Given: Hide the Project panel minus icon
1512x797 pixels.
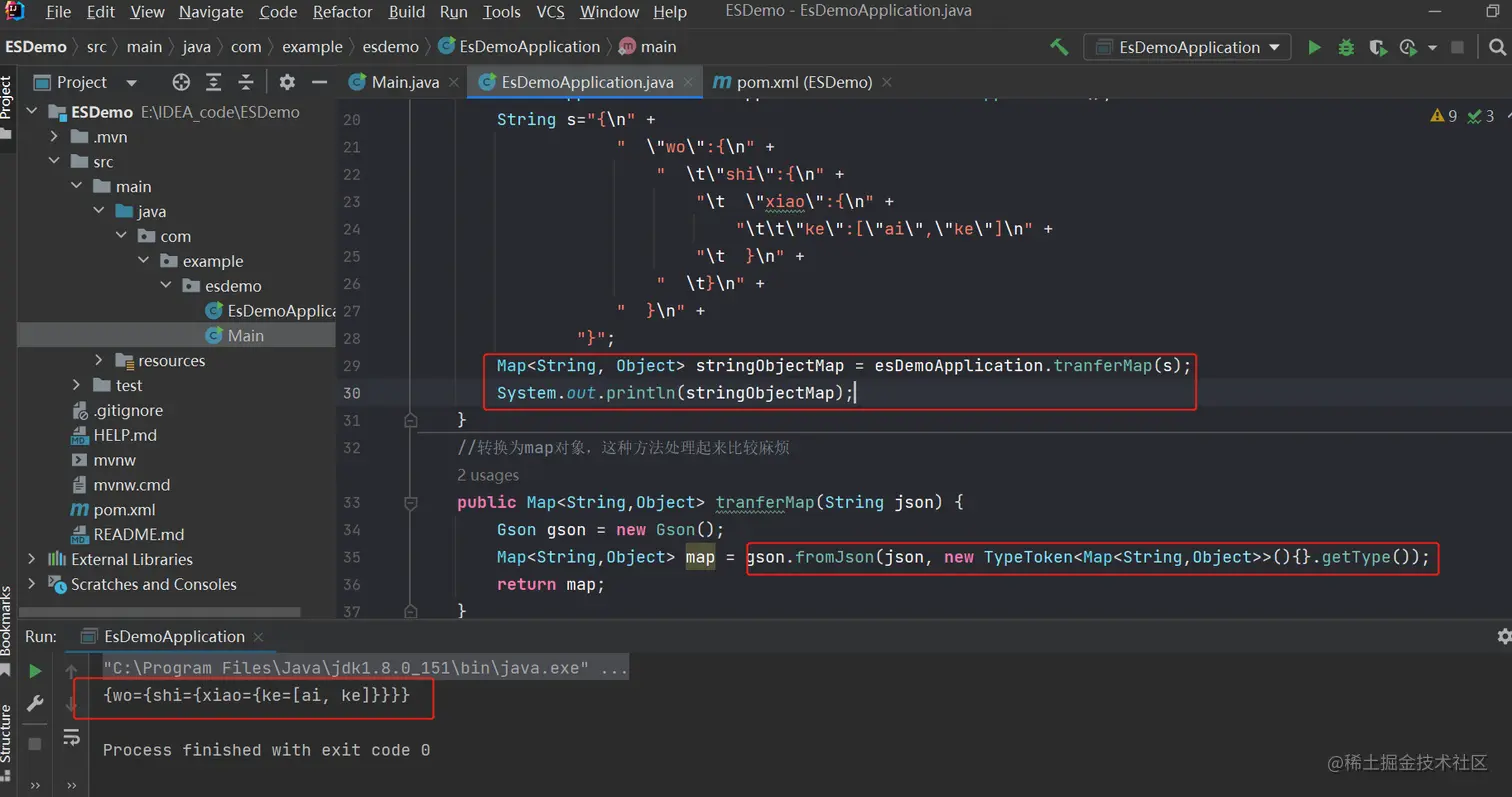Looking at the screenshot, I should pyautogui.click(x=319, y=82).
